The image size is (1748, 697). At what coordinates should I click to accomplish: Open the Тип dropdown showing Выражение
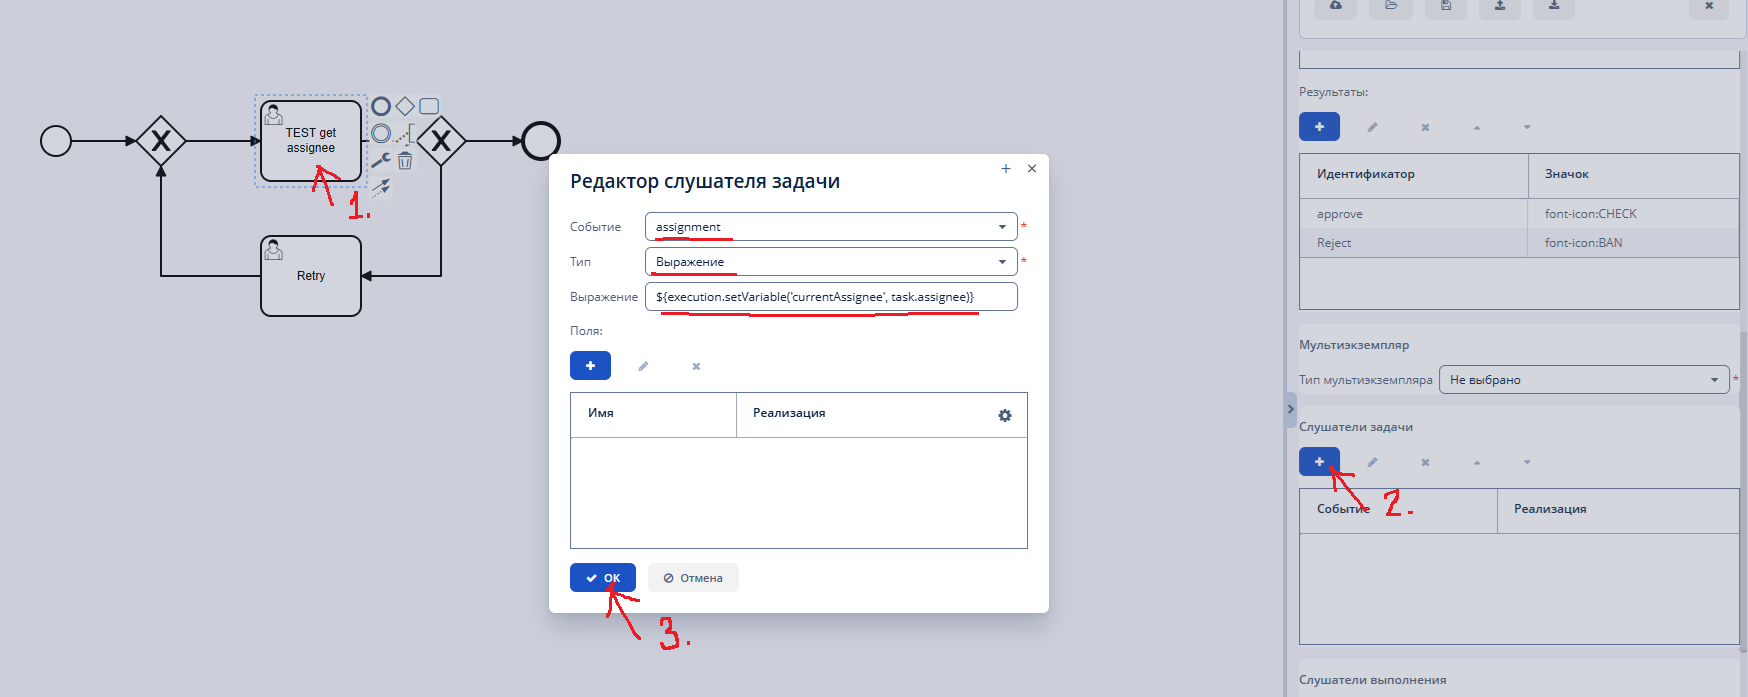coord(831,262)
